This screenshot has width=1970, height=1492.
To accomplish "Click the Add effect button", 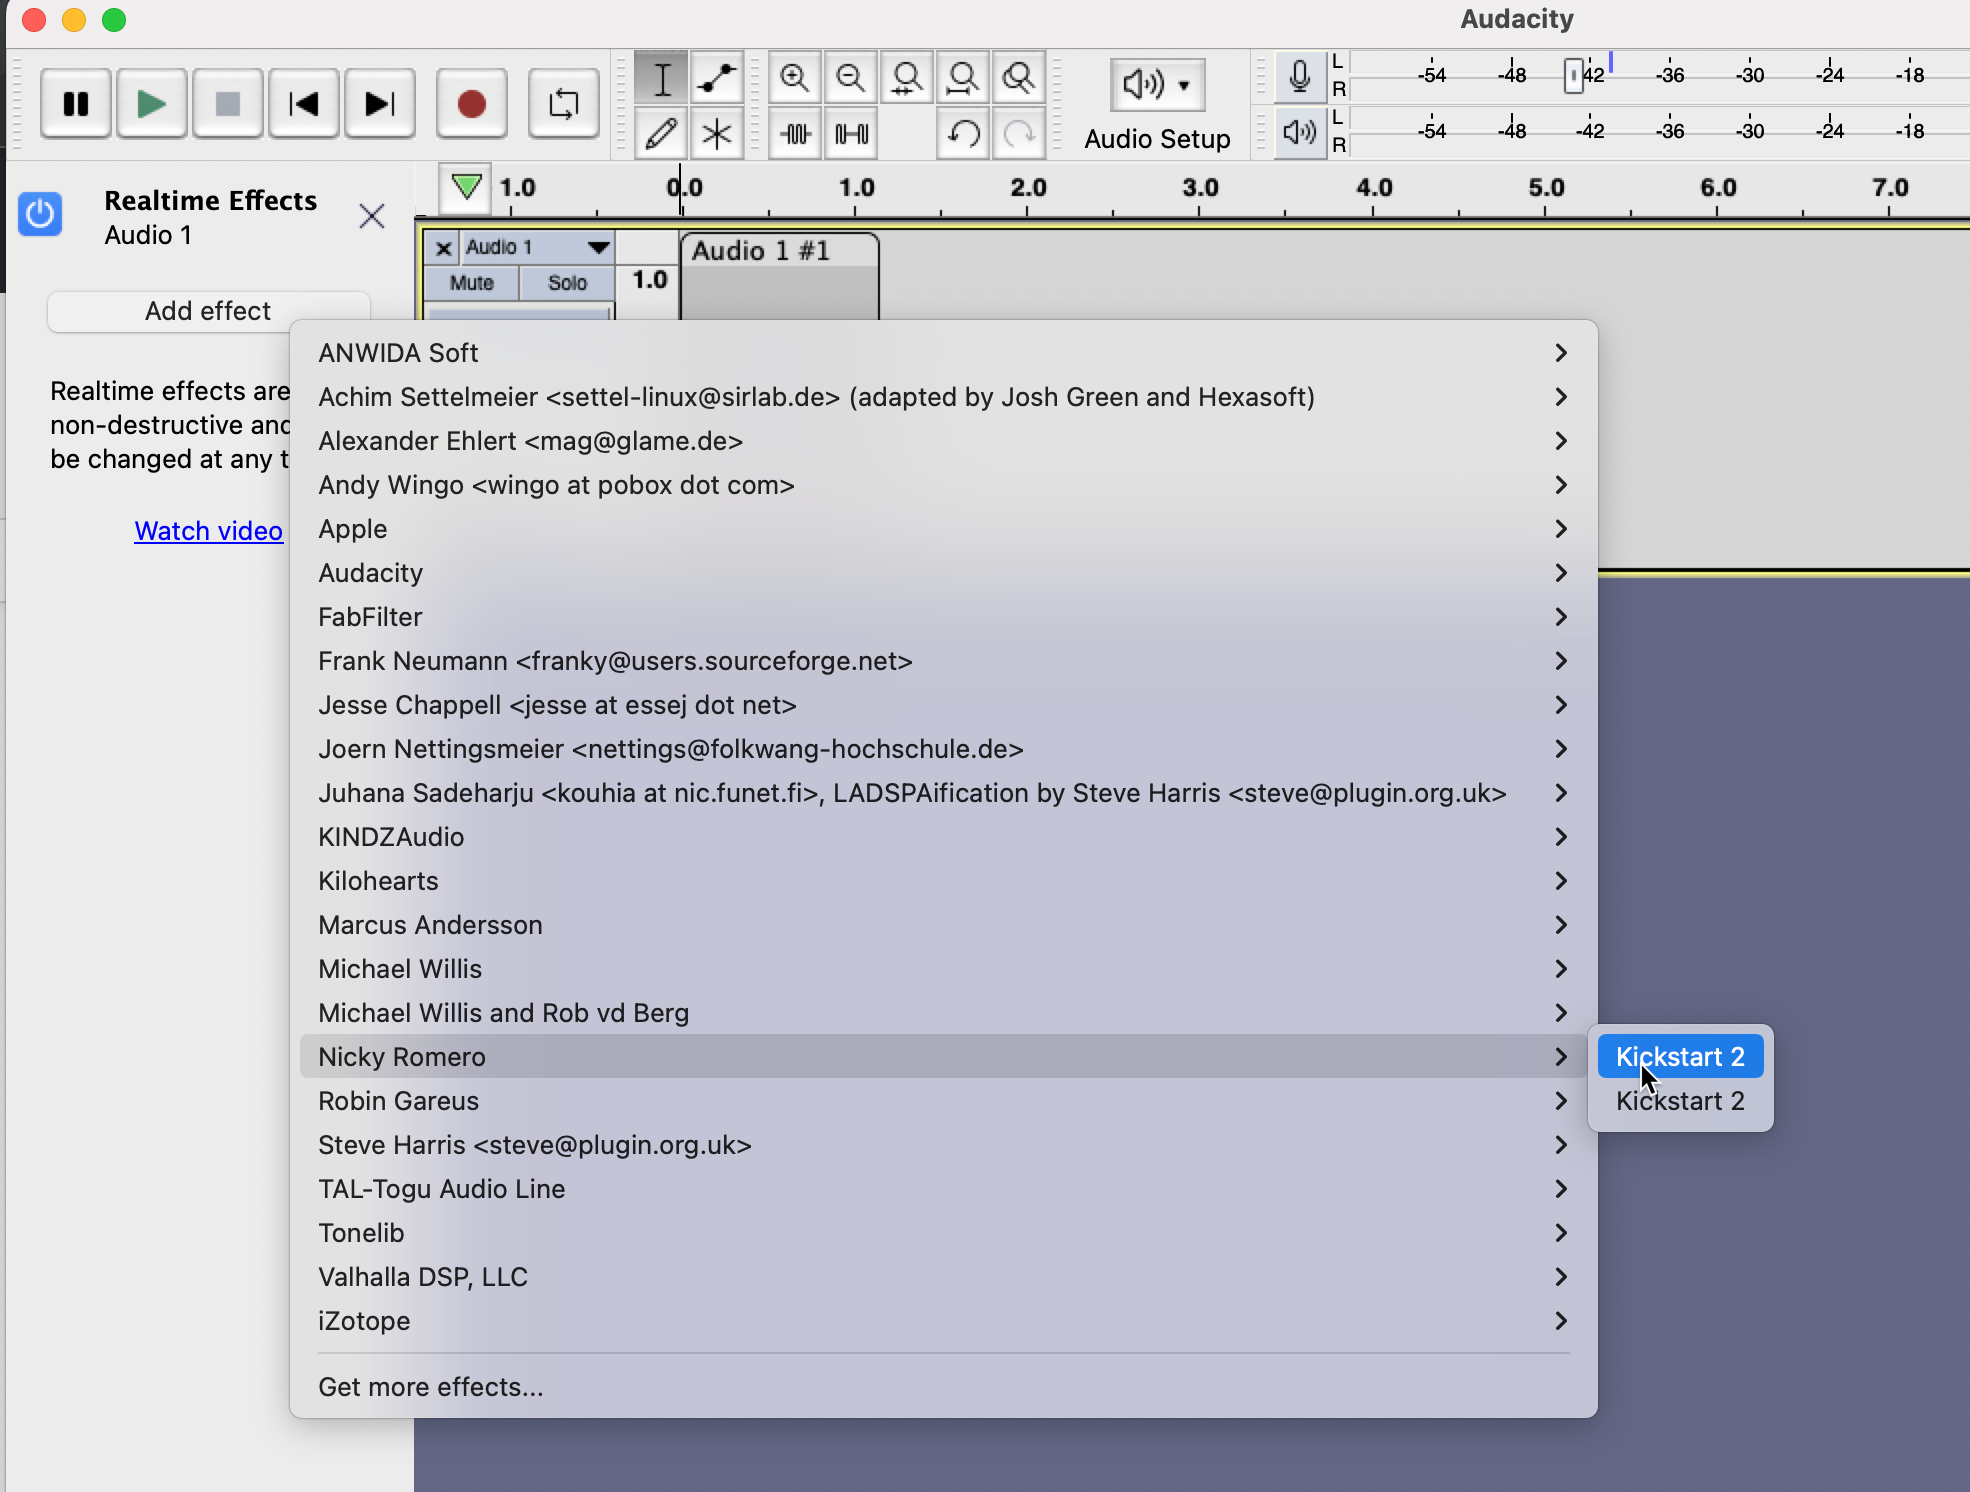I will click(x=208, y=311).
